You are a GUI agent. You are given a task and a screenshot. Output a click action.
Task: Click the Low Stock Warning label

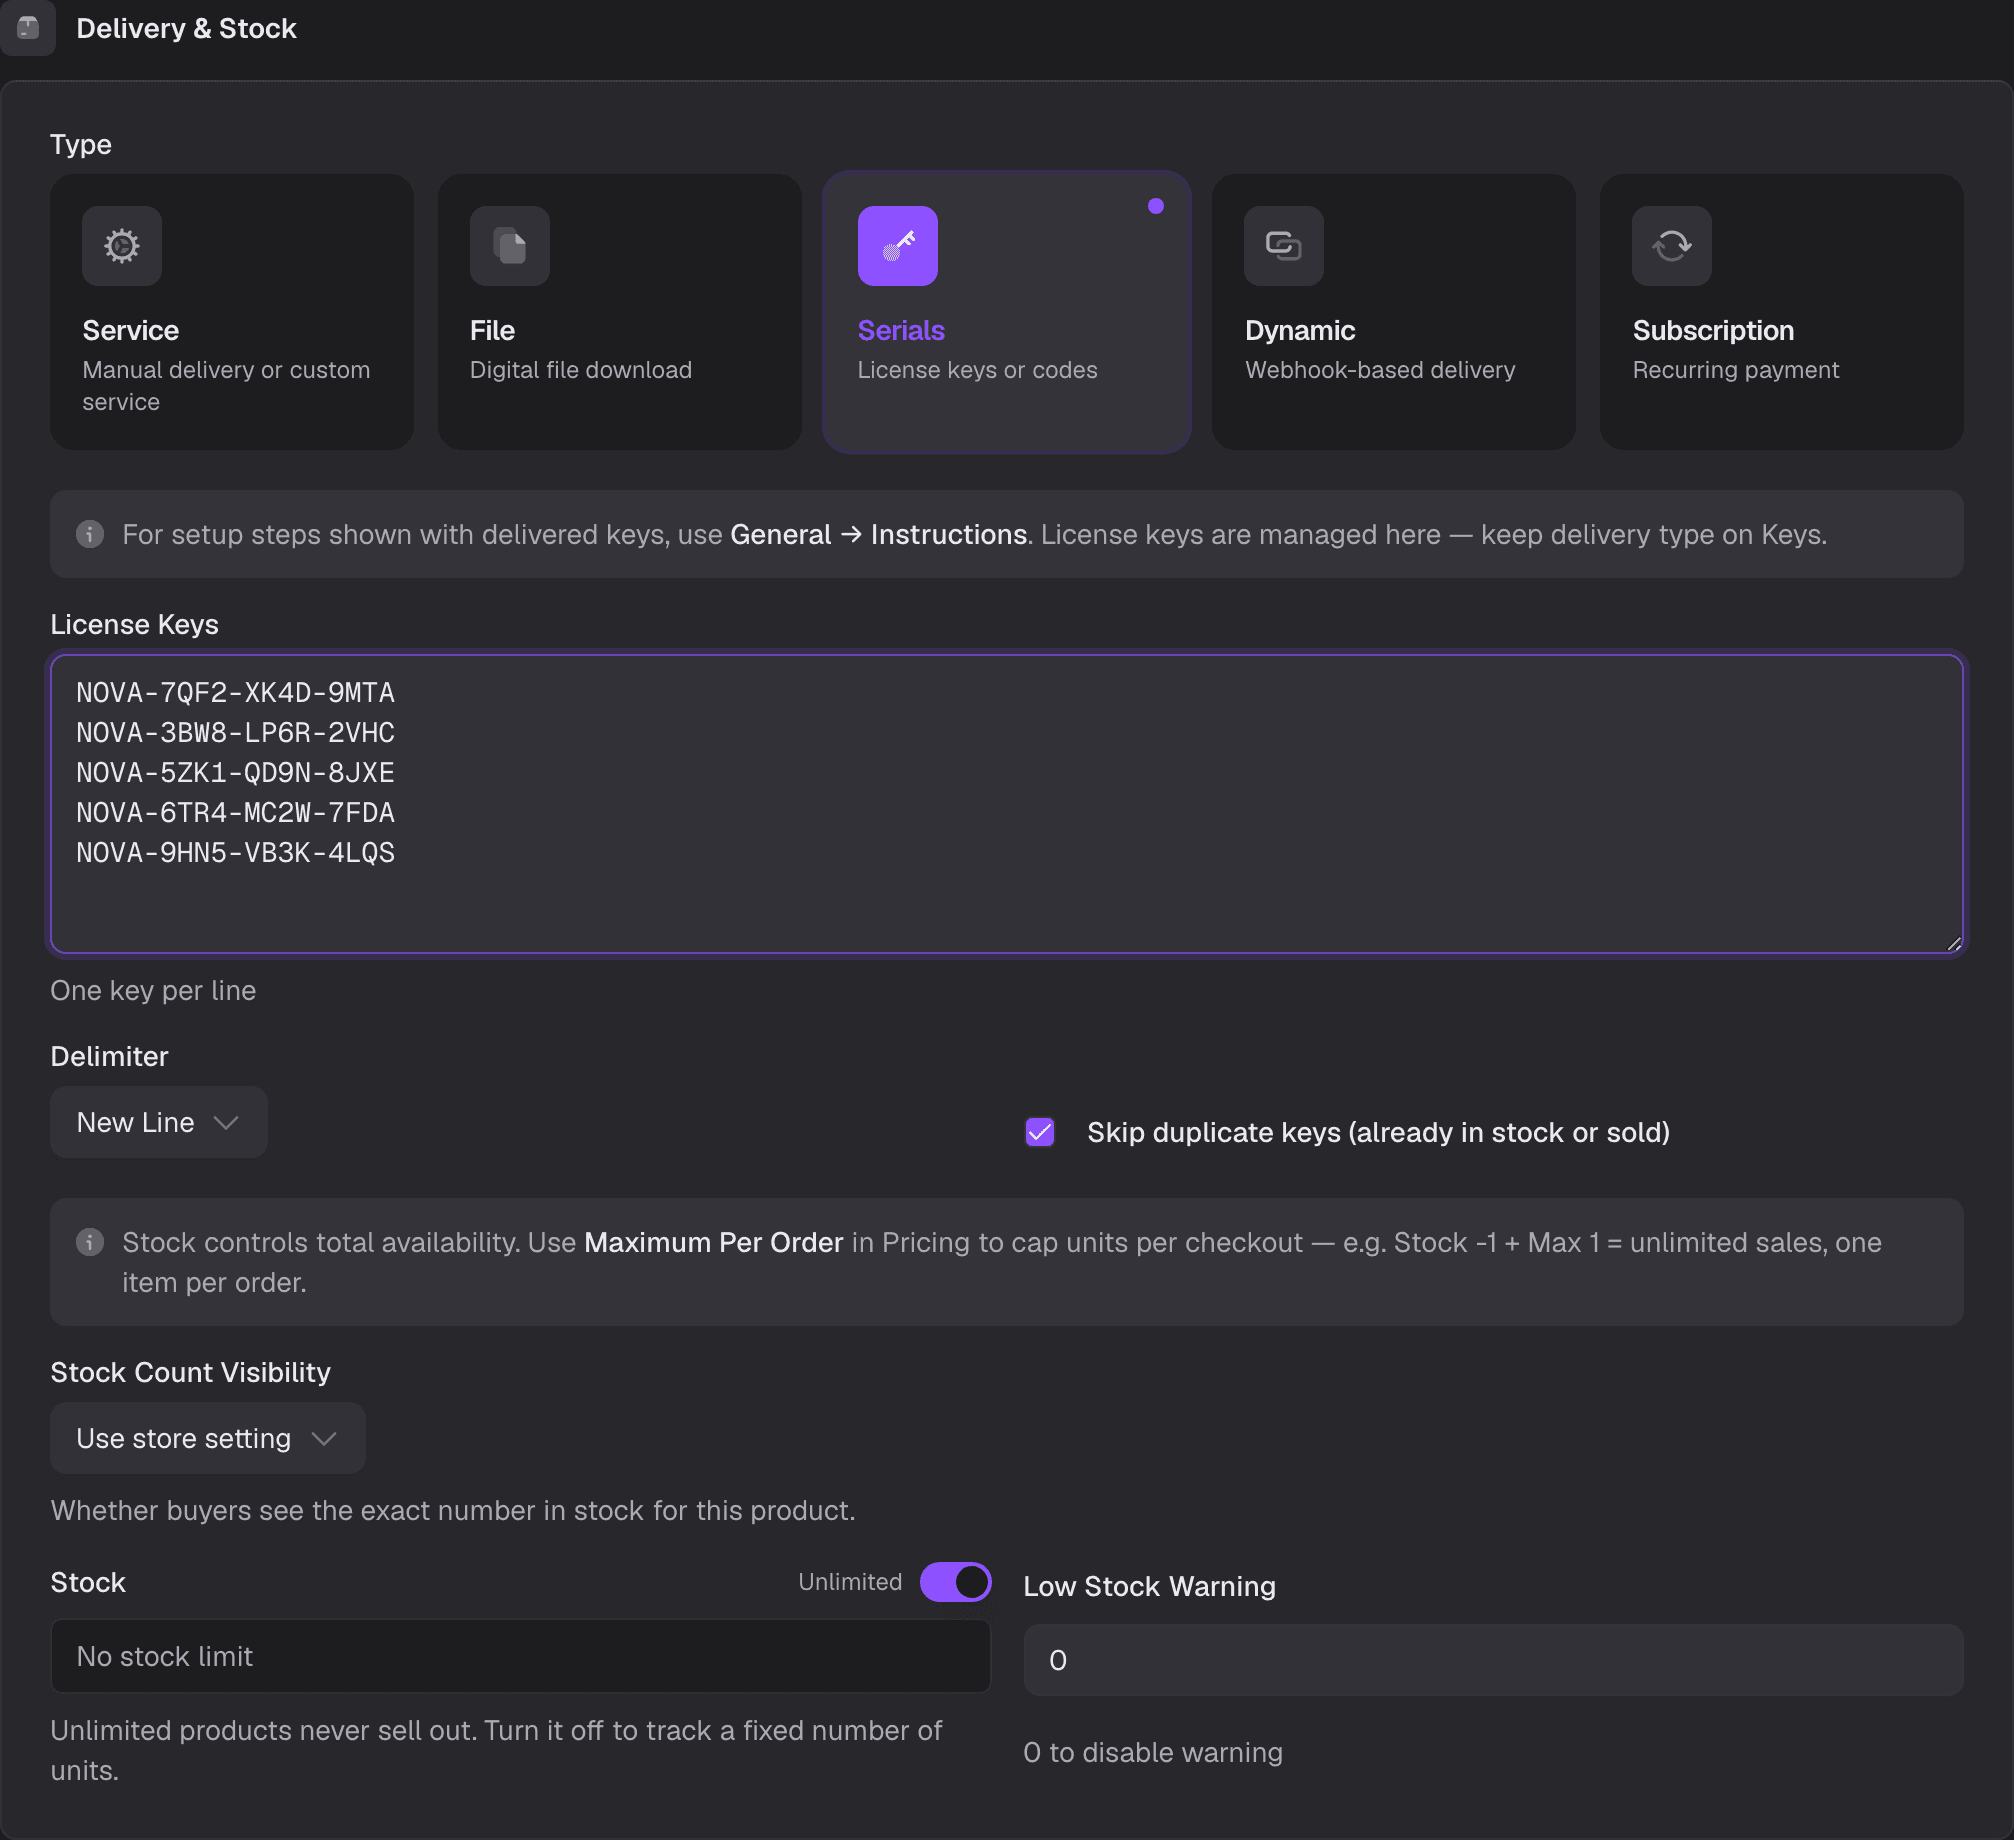point(1150,1586)
